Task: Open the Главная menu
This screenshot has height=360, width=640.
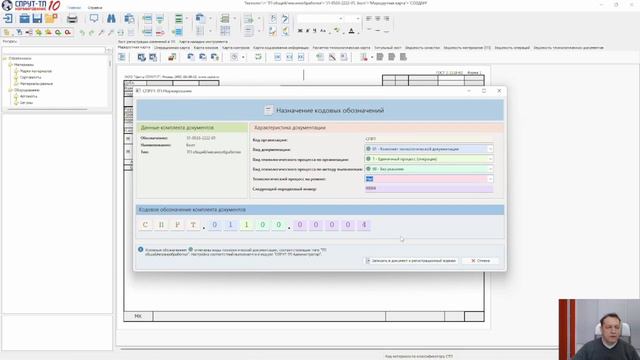Action: tap(74, 8)
